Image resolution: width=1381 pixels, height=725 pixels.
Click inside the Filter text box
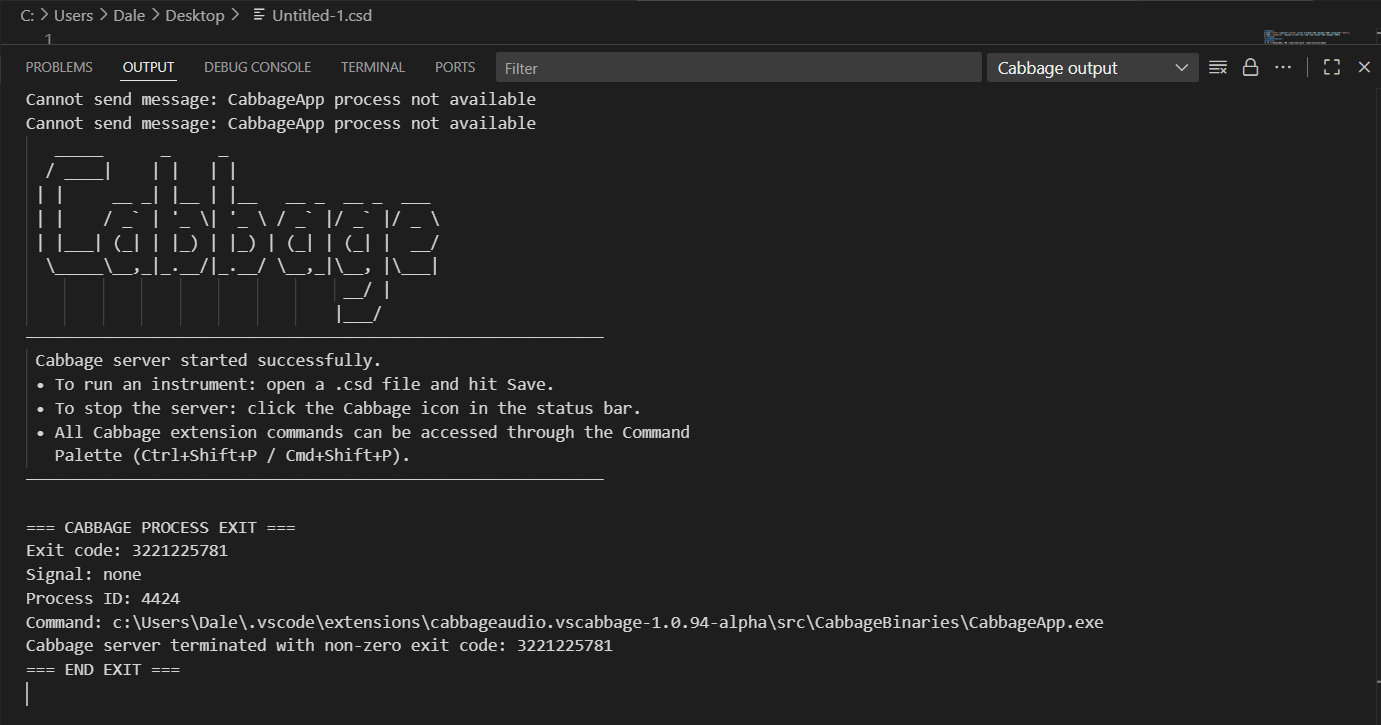[x=738, y=68]
